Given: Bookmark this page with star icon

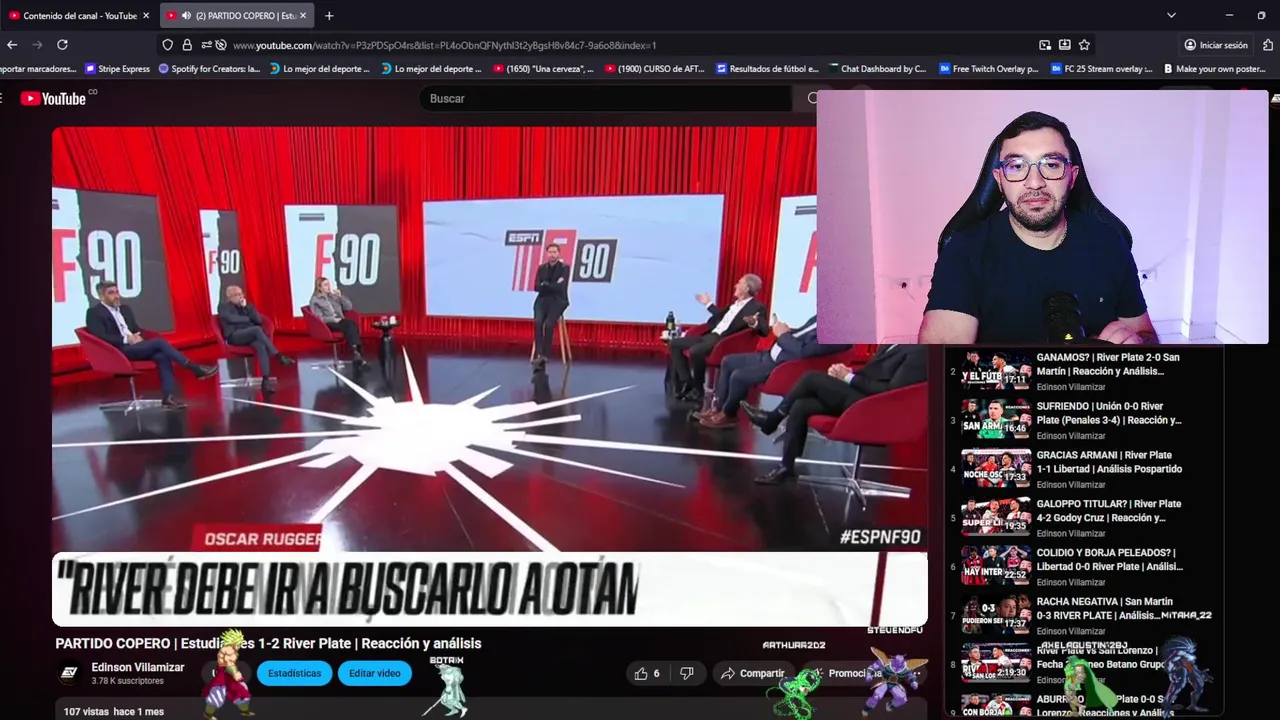Looking at the screenshot, I should click(1084, 45).
